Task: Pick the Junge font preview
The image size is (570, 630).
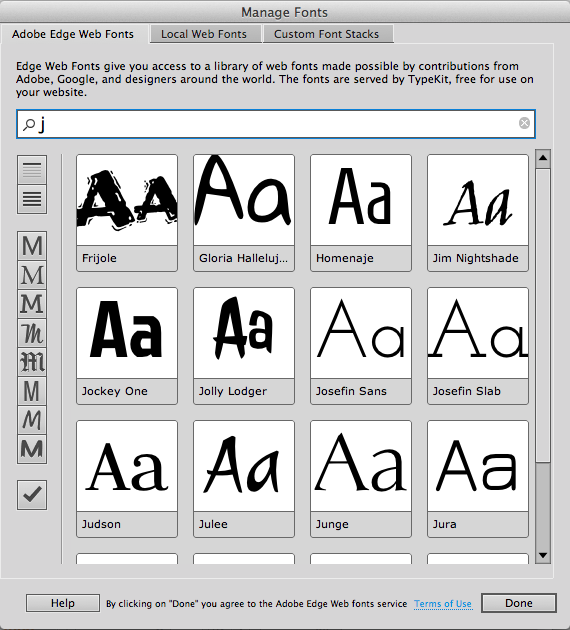Action: pos(361,466)
